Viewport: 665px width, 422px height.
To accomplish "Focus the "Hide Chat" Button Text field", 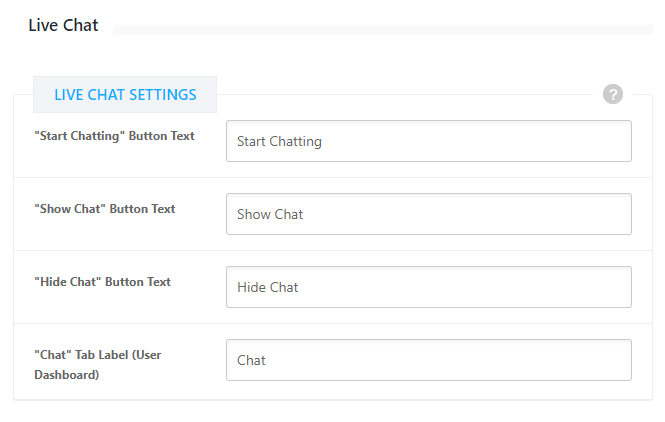I will (428, 287).
